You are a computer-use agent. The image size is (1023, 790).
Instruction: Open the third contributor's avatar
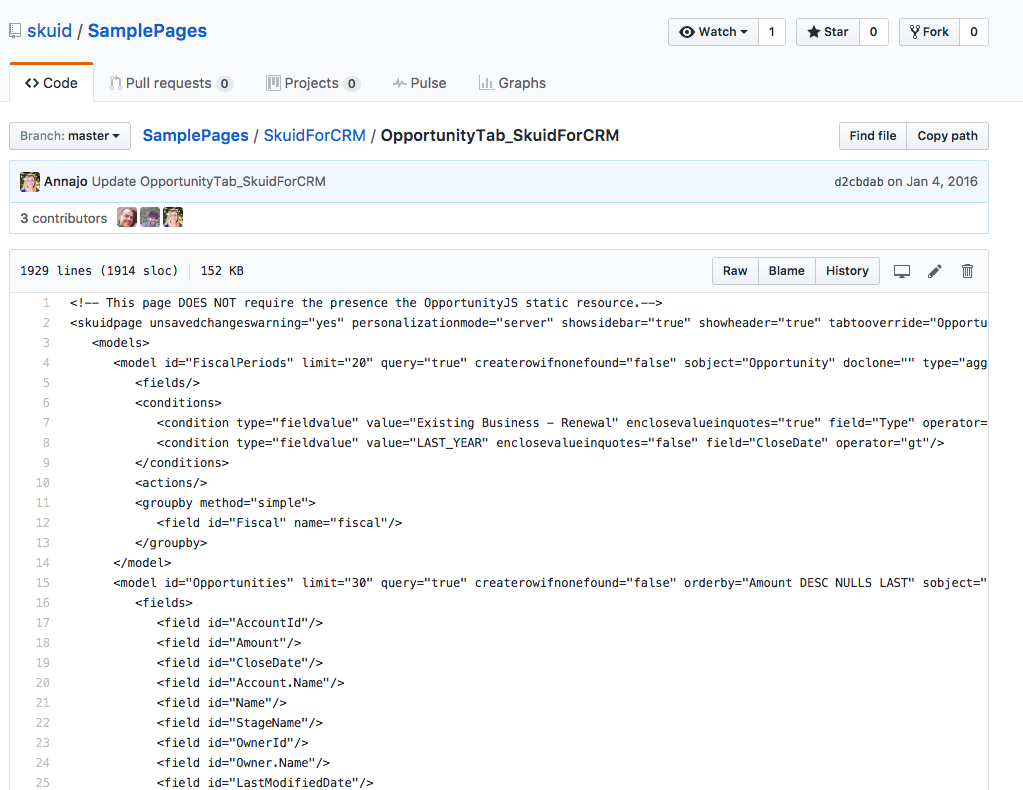[x=173, y=217]
